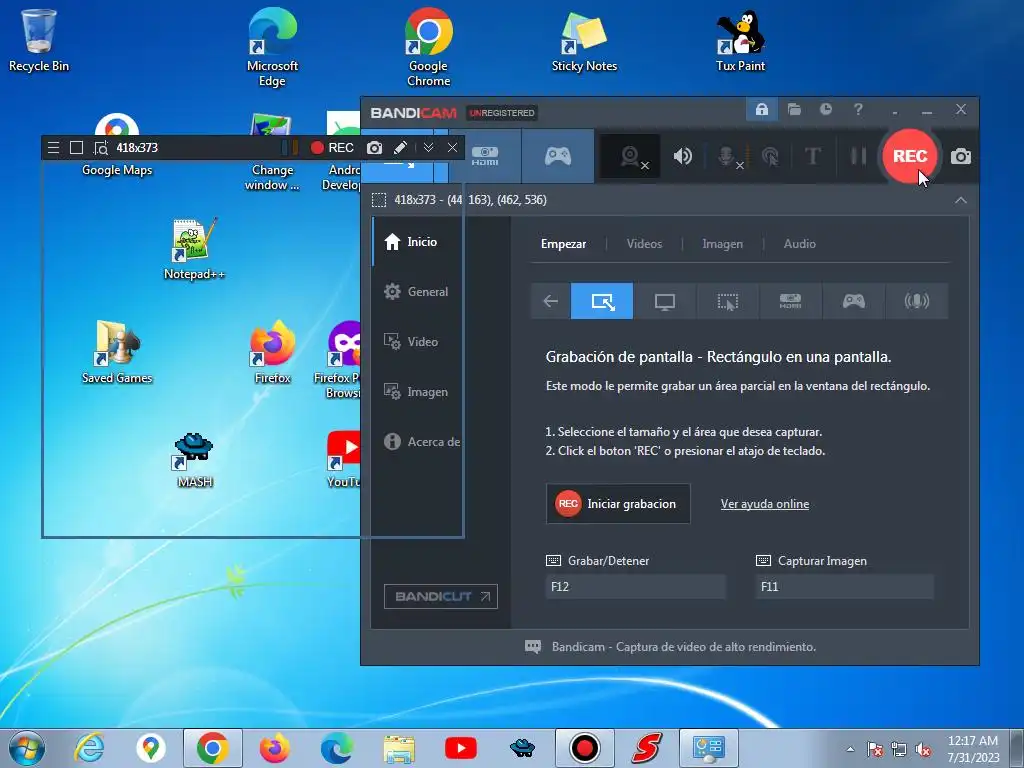Screen dimensions: 1024x768
Task: Click the Notepad++ desktop shortcut
Action: tap(194, 249)
